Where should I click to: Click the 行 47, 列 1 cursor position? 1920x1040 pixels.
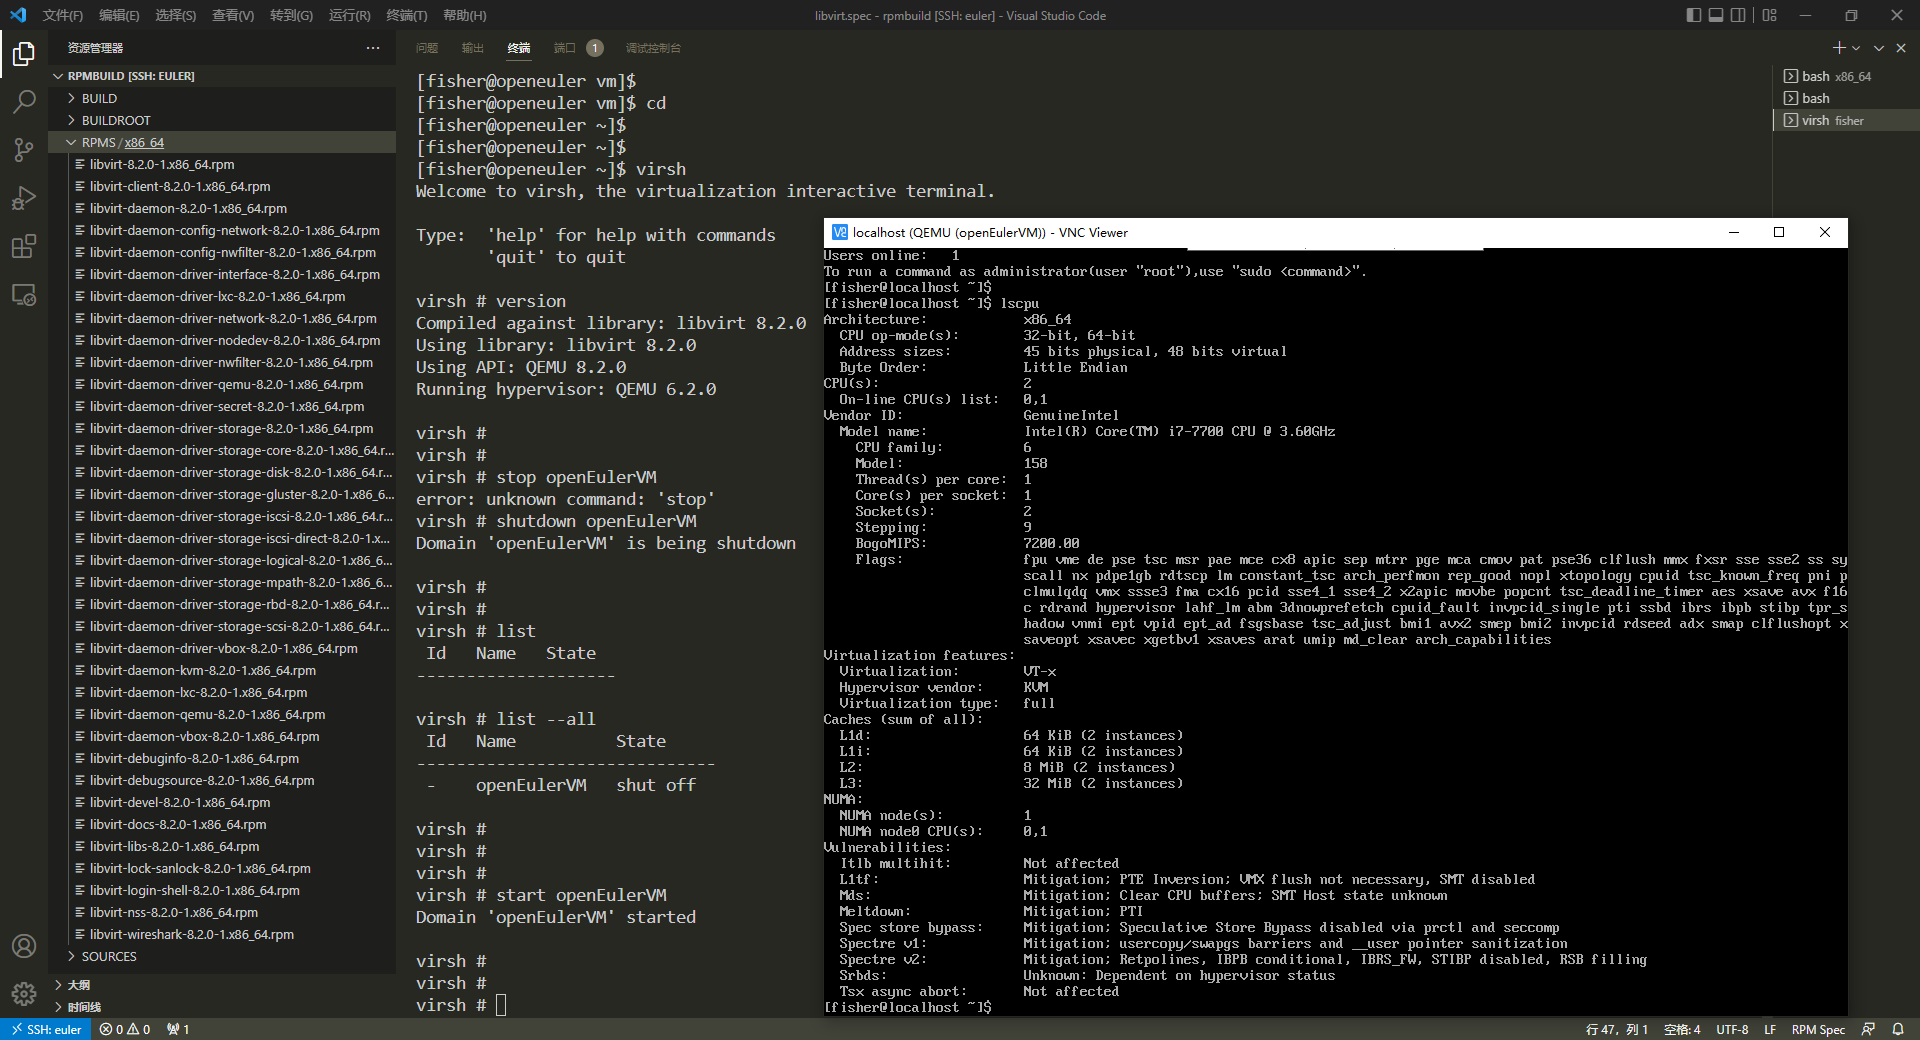pos(1616,1029)
